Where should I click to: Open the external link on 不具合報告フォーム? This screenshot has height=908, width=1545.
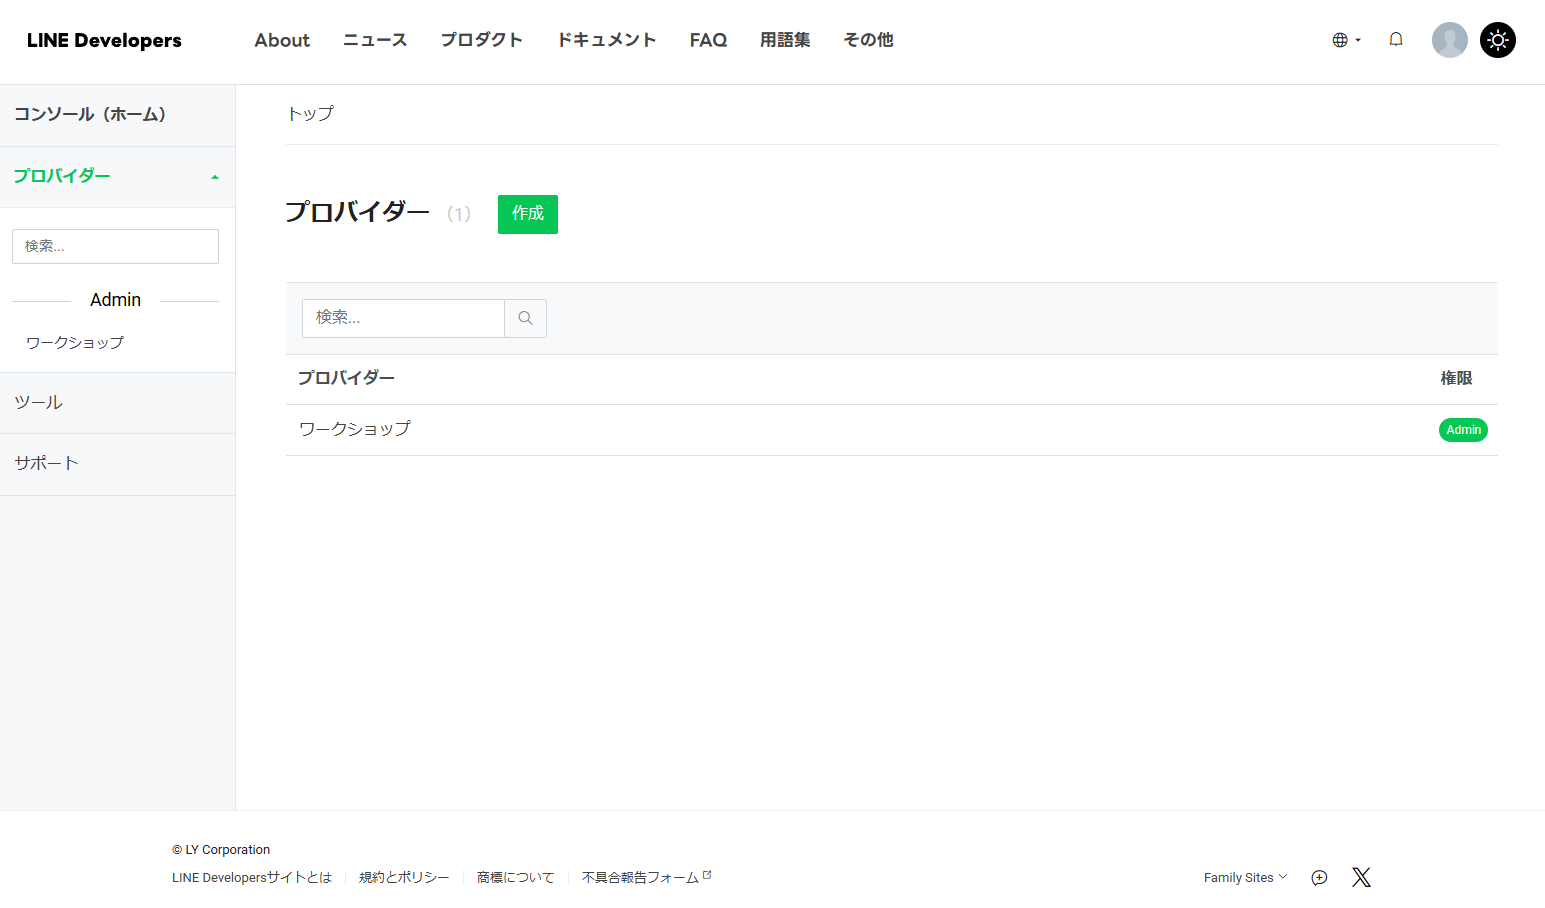708,872
